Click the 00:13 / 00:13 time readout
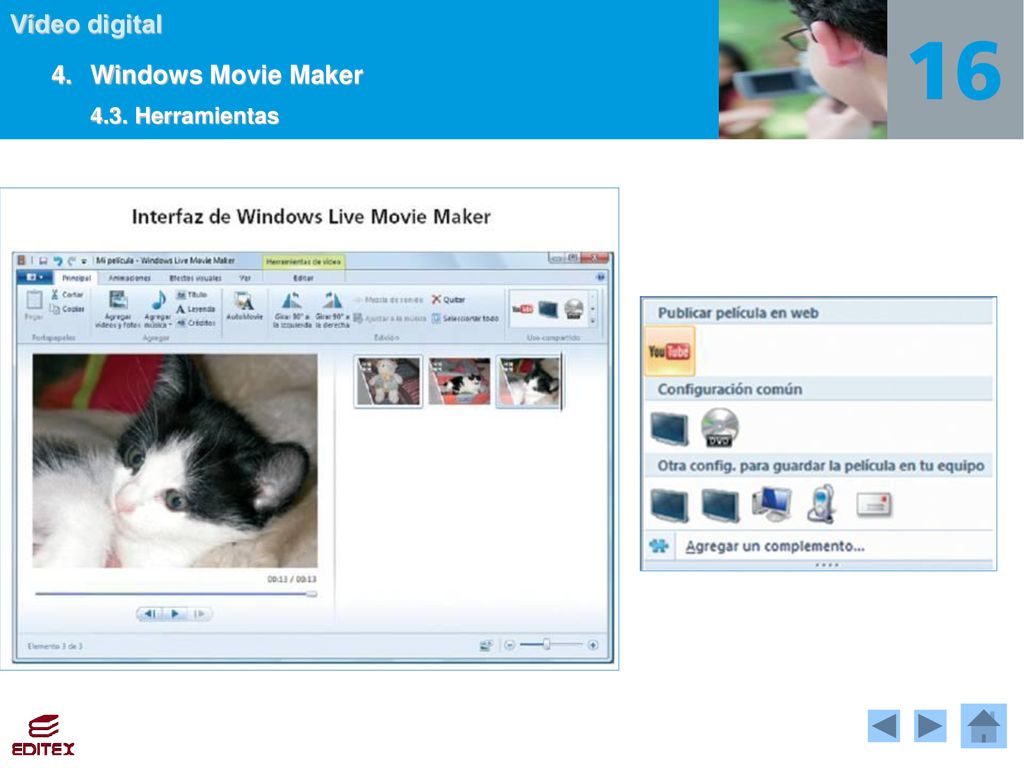 292,579
